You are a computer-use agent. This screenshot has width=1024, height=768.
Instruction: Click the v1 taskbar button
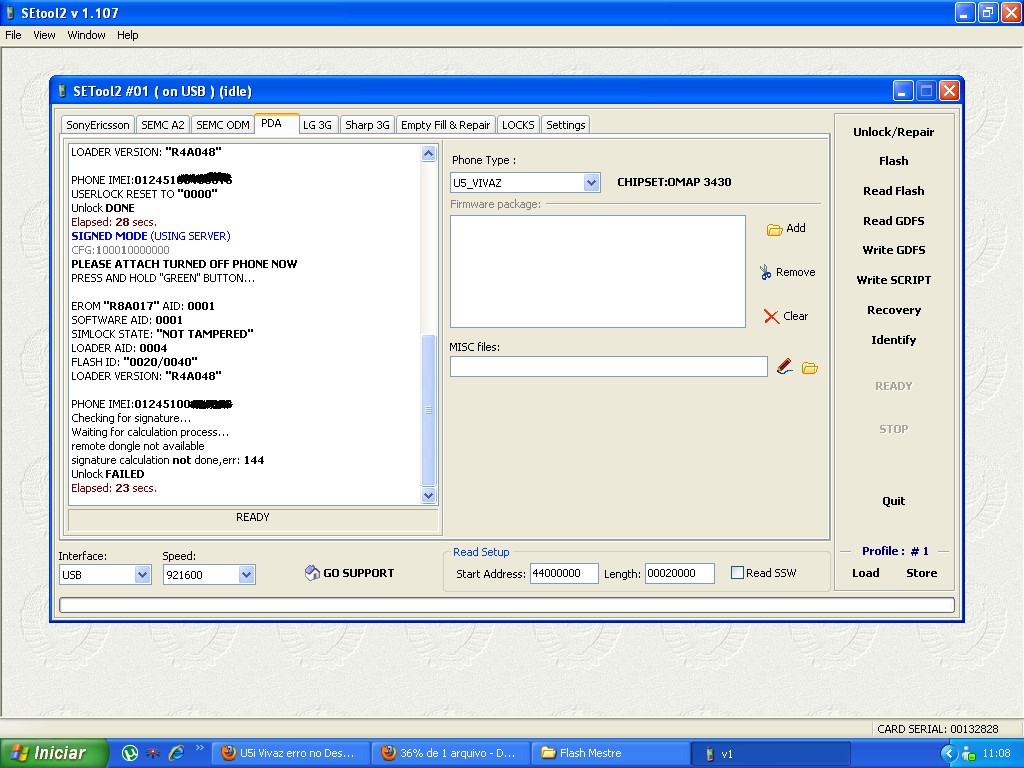pos(771,753)
